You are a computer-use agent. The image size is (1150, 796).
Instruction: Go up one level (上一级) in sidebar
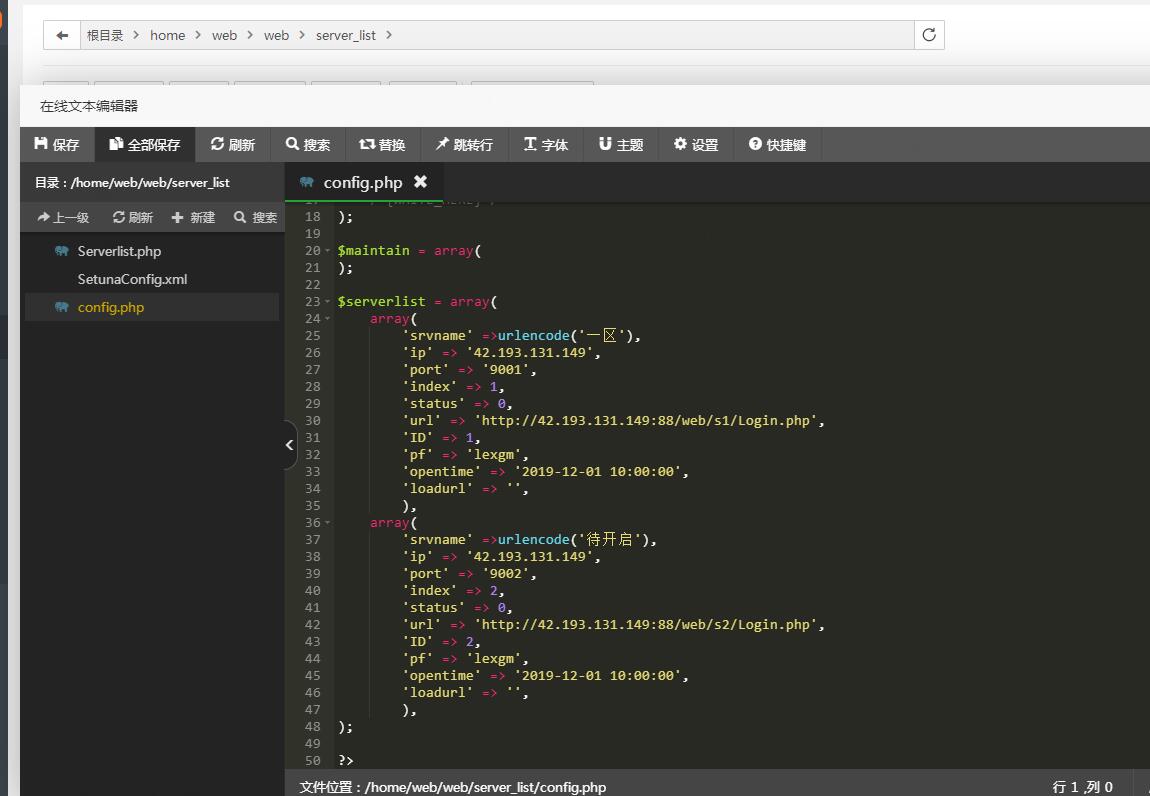point(63,217)
